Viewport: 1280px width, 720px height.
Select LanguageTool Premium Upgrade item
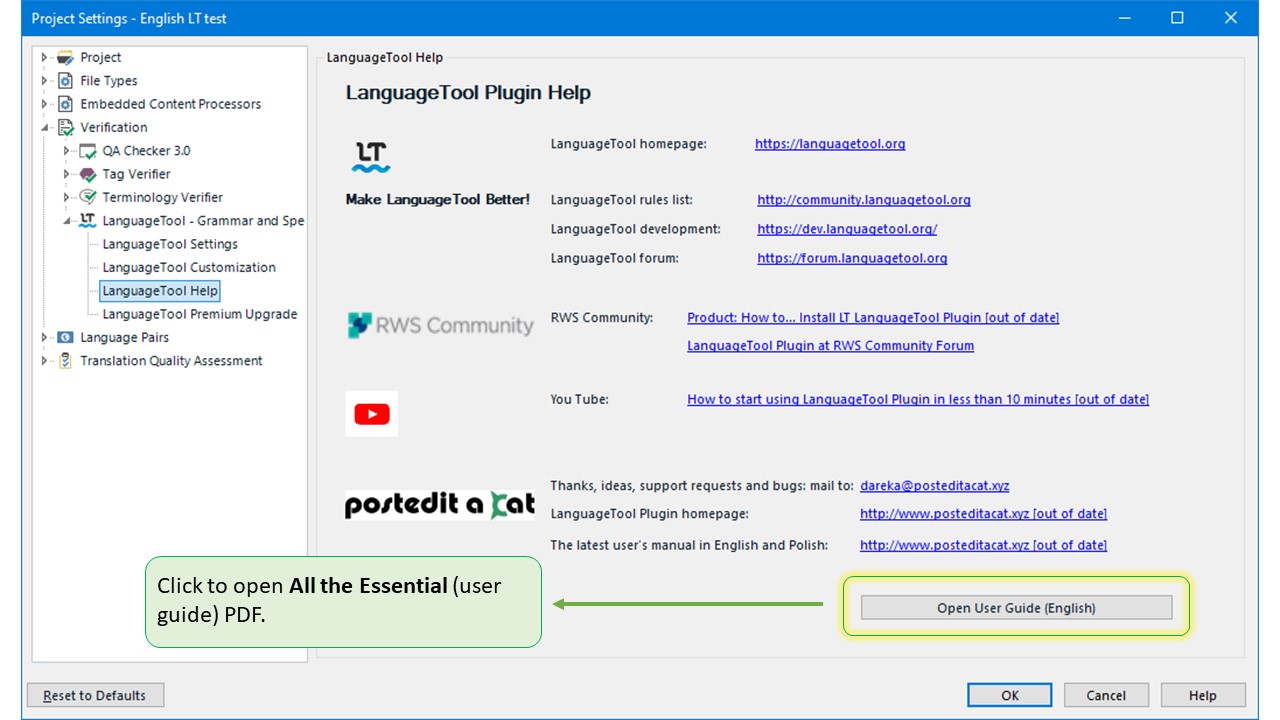(x=199, y=314)
